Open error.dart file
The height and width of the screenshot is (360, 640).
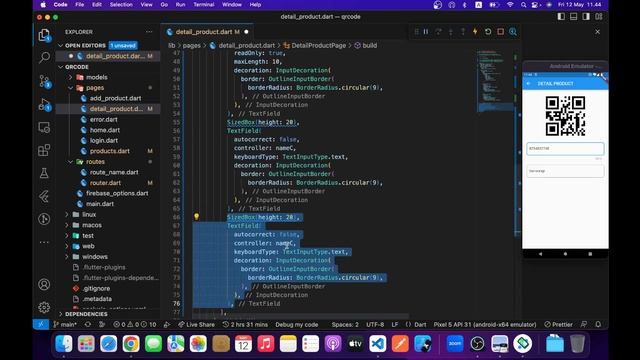(x=103, y=120)
